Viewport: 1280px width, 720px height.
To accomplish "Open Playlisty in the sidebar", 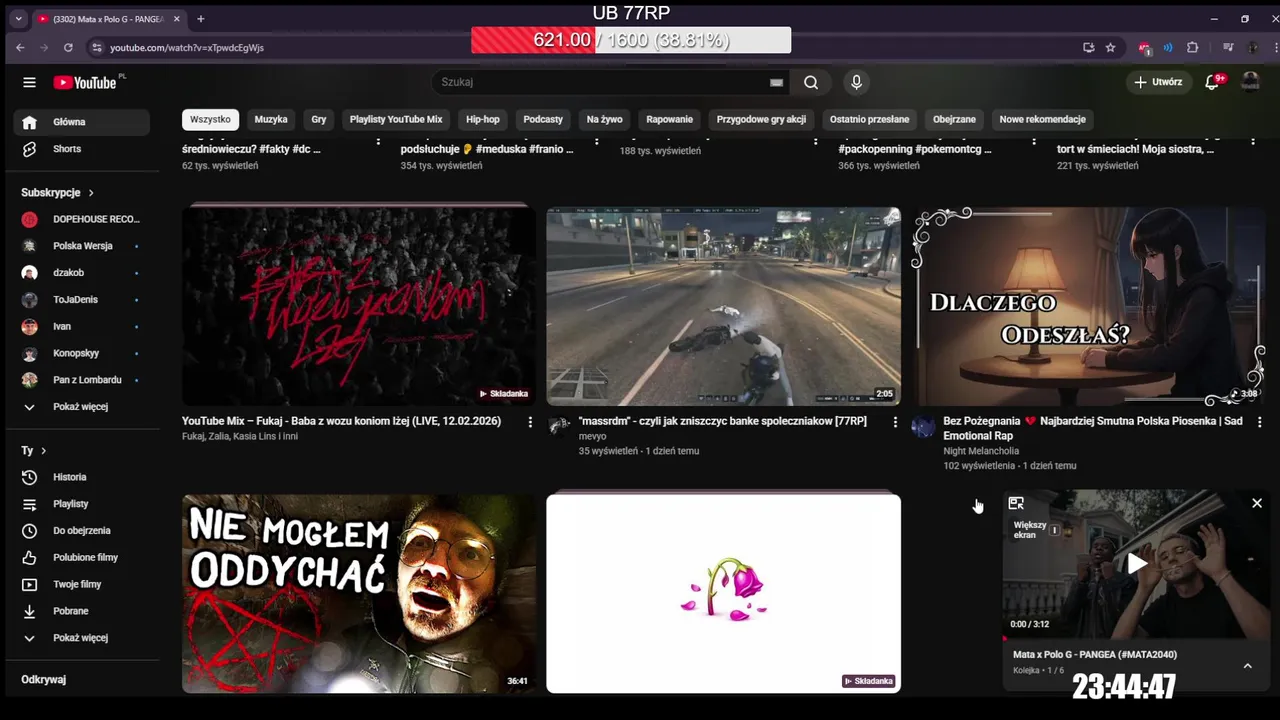I will (82, 504).
